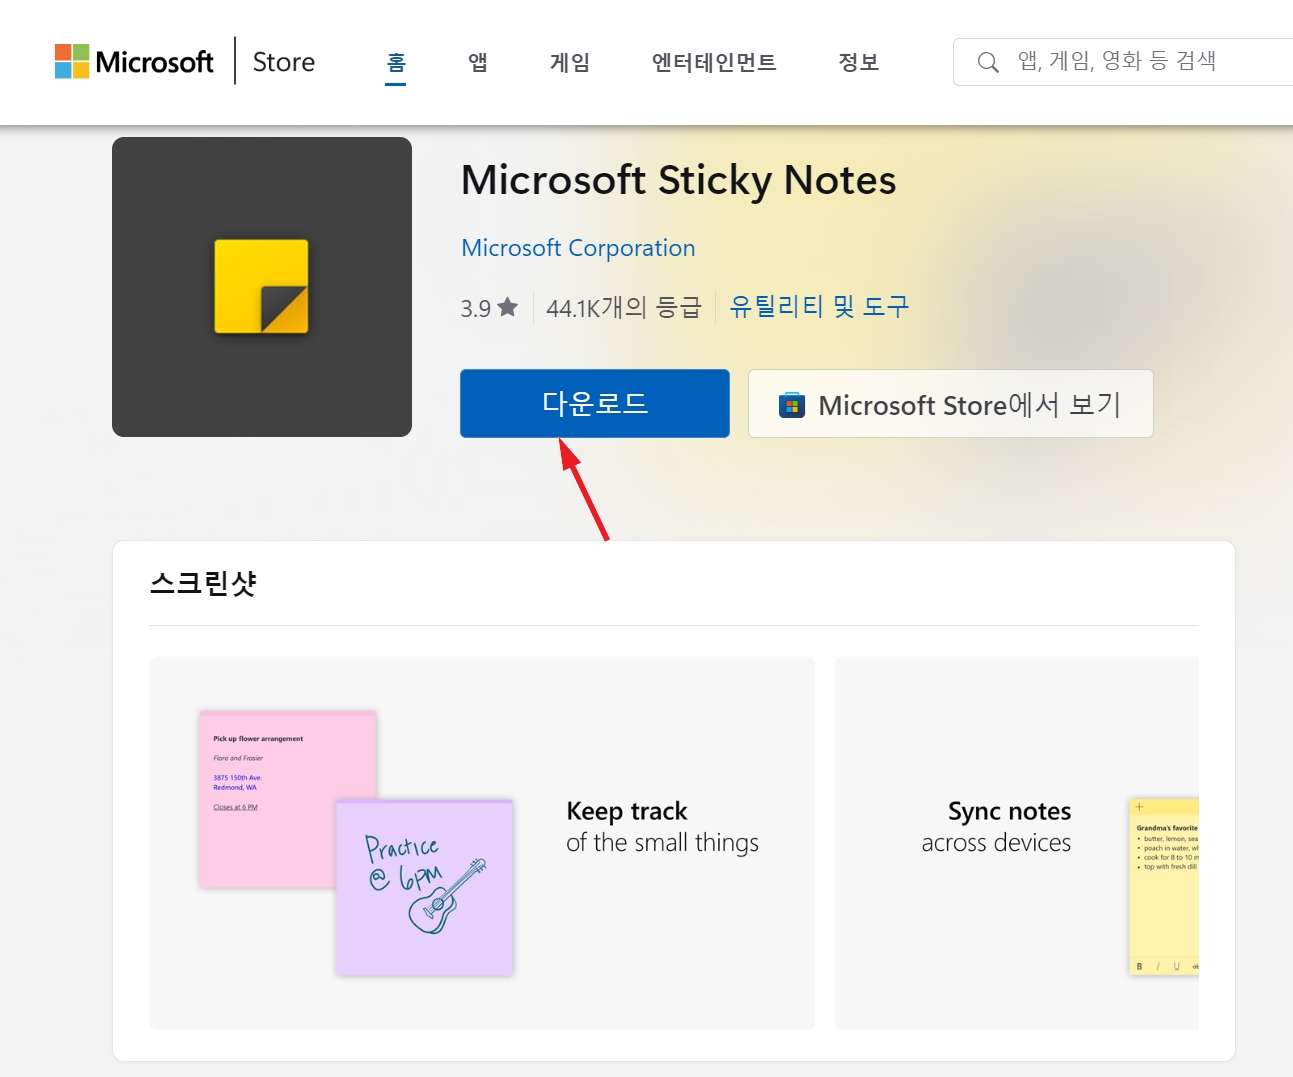
Task: Open the 정보 tab
Action: click(858, 62)
